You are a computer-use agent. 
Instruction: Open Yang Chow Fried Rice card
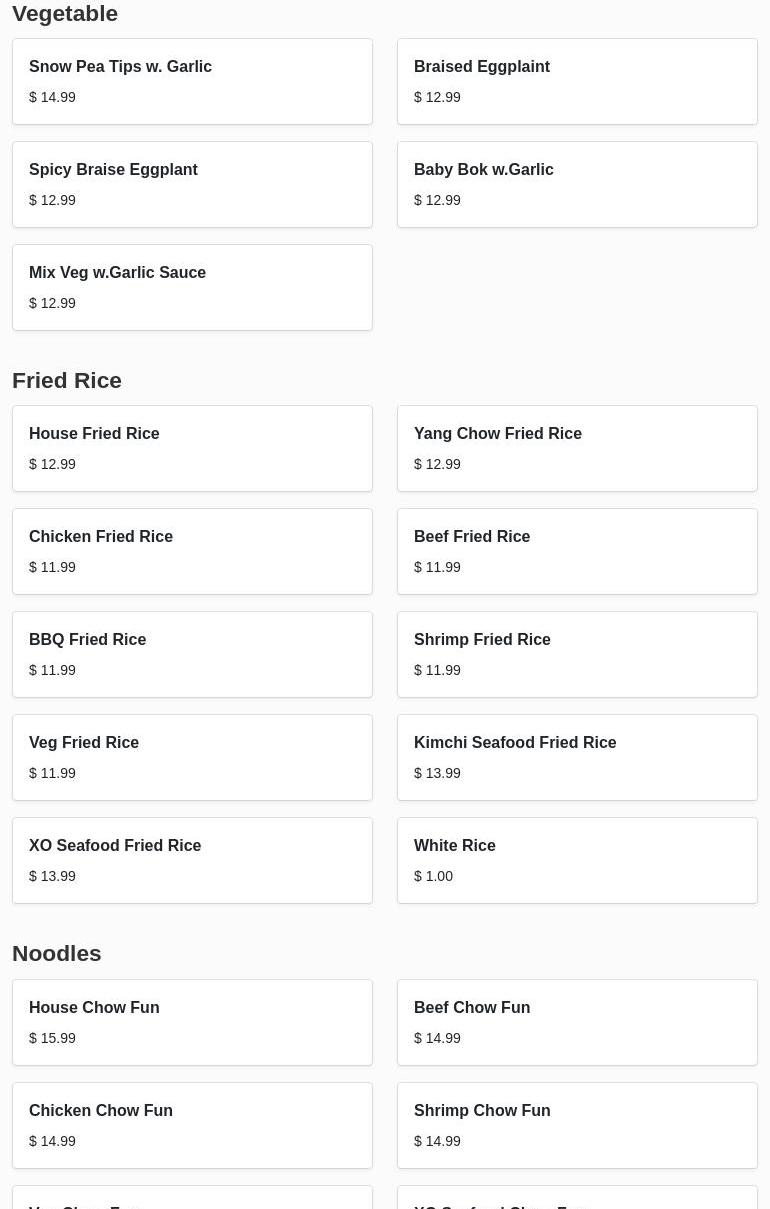tap(577, 448)
